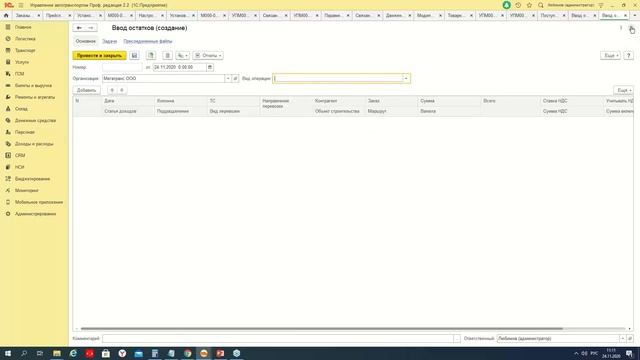640x360 pixels.
Task: Move table row up arrow
Action: click(112, 90)
